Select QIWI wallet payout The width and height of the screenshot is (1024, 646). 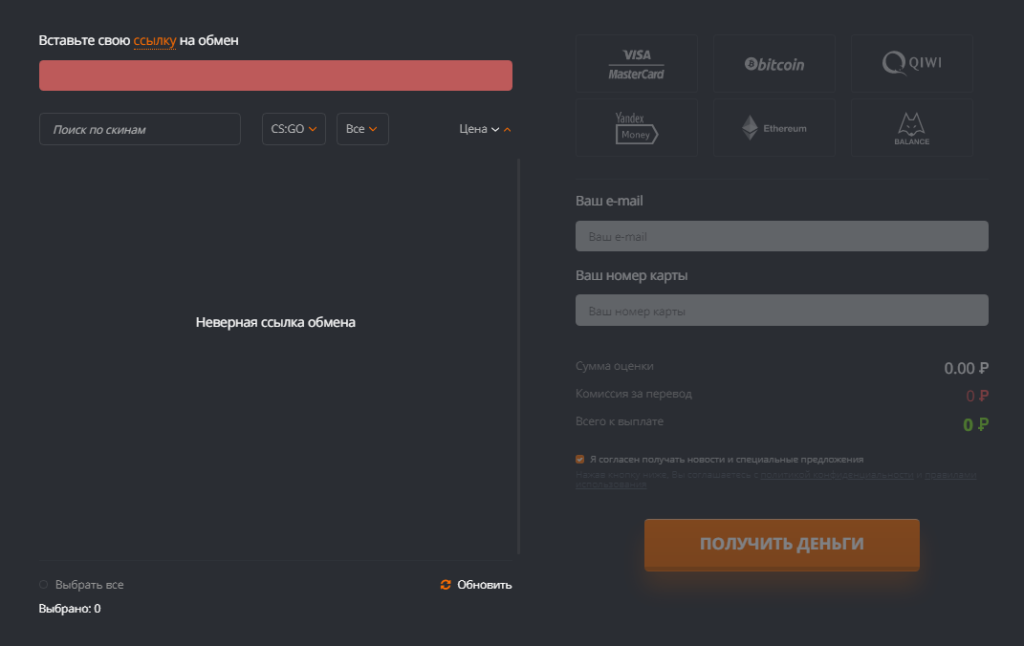[x=912, y=63]
